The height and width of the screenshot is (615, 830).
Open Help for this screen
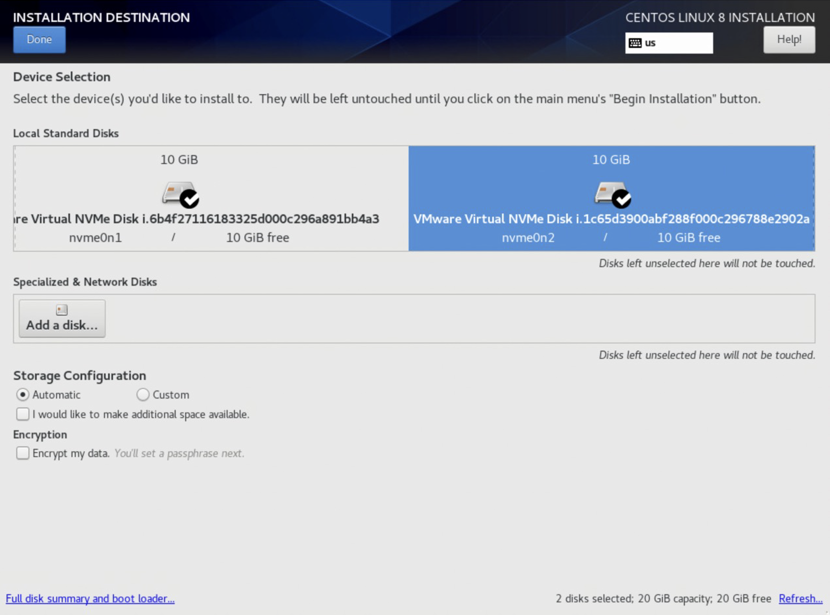[789, 38]
